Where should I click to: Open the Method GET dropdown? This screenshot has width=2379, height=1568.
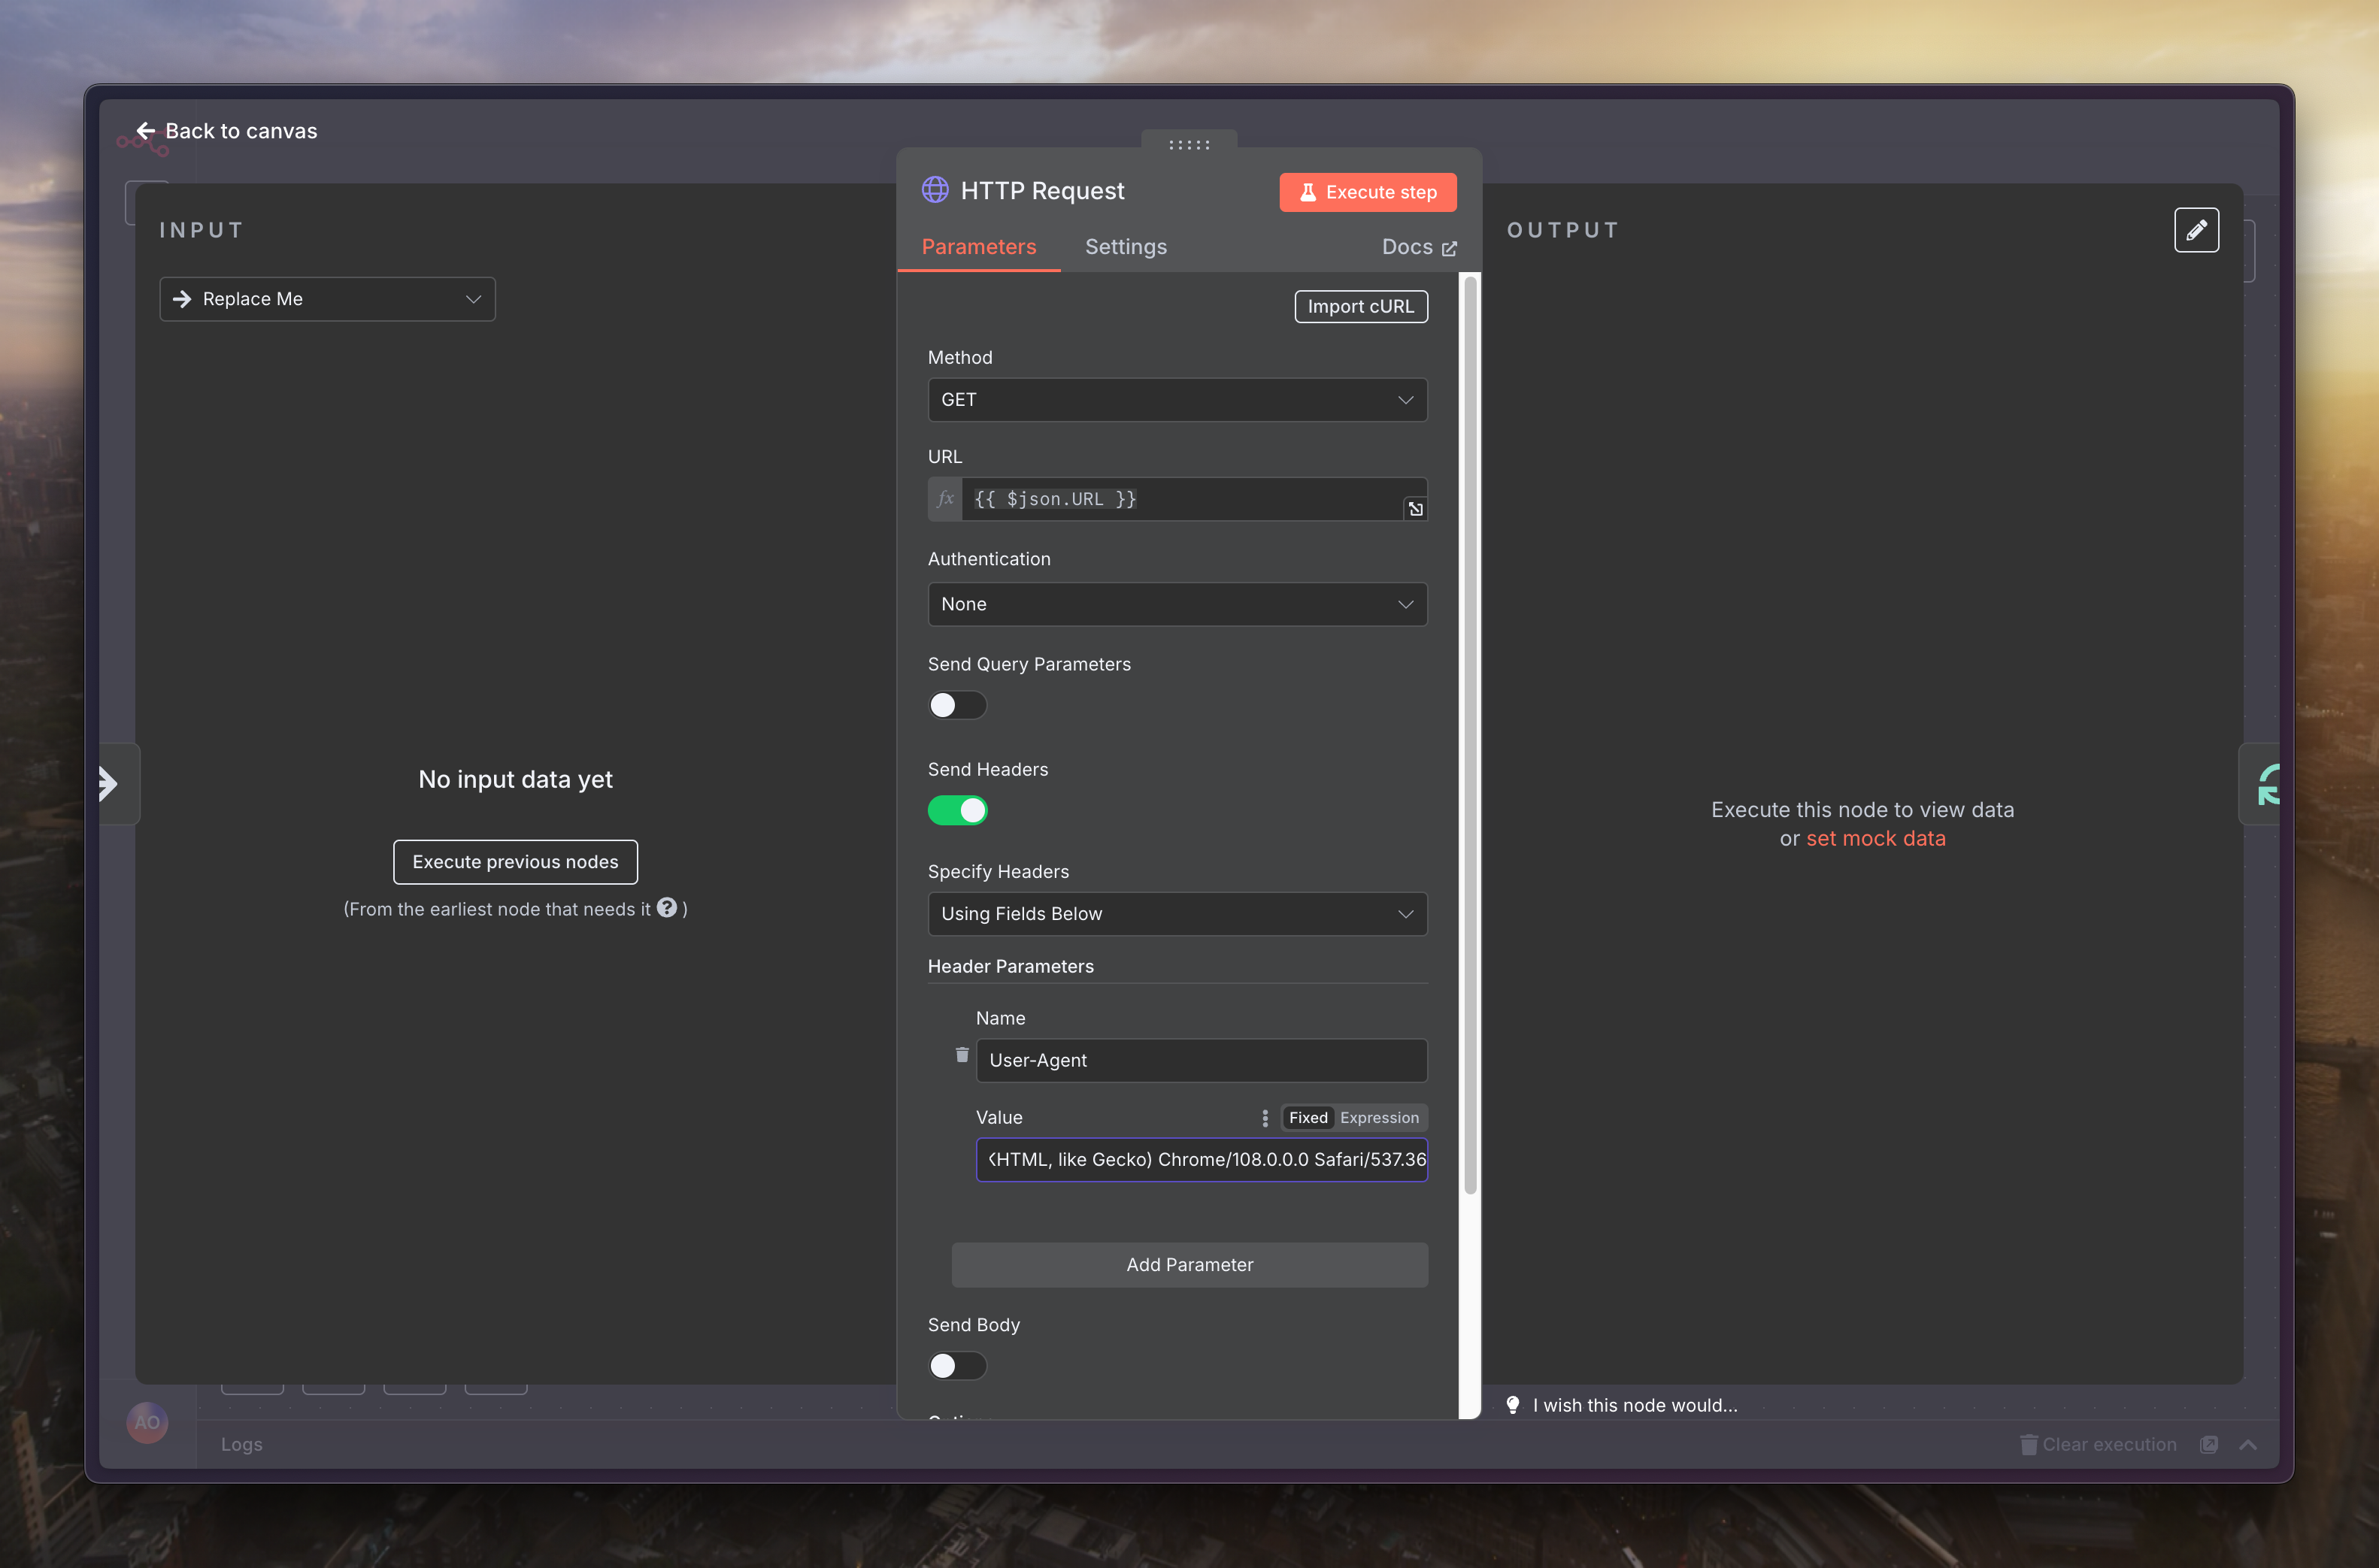pos(1176,400)
